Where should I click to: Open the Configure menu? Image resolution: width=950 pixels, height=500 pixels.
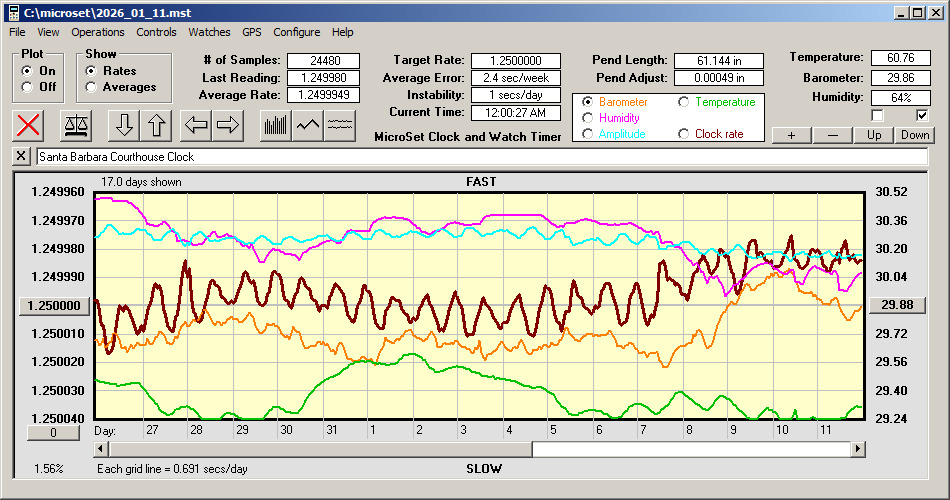click(x=297, y=32)
